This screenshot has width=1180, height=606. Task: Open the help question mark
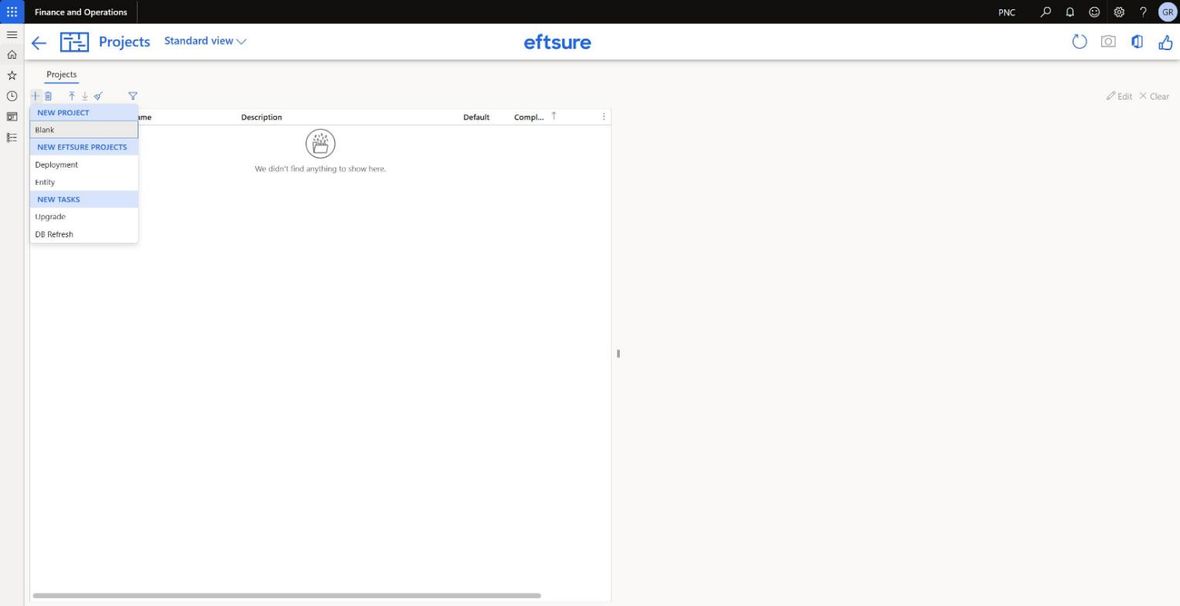coord(1143,12)
